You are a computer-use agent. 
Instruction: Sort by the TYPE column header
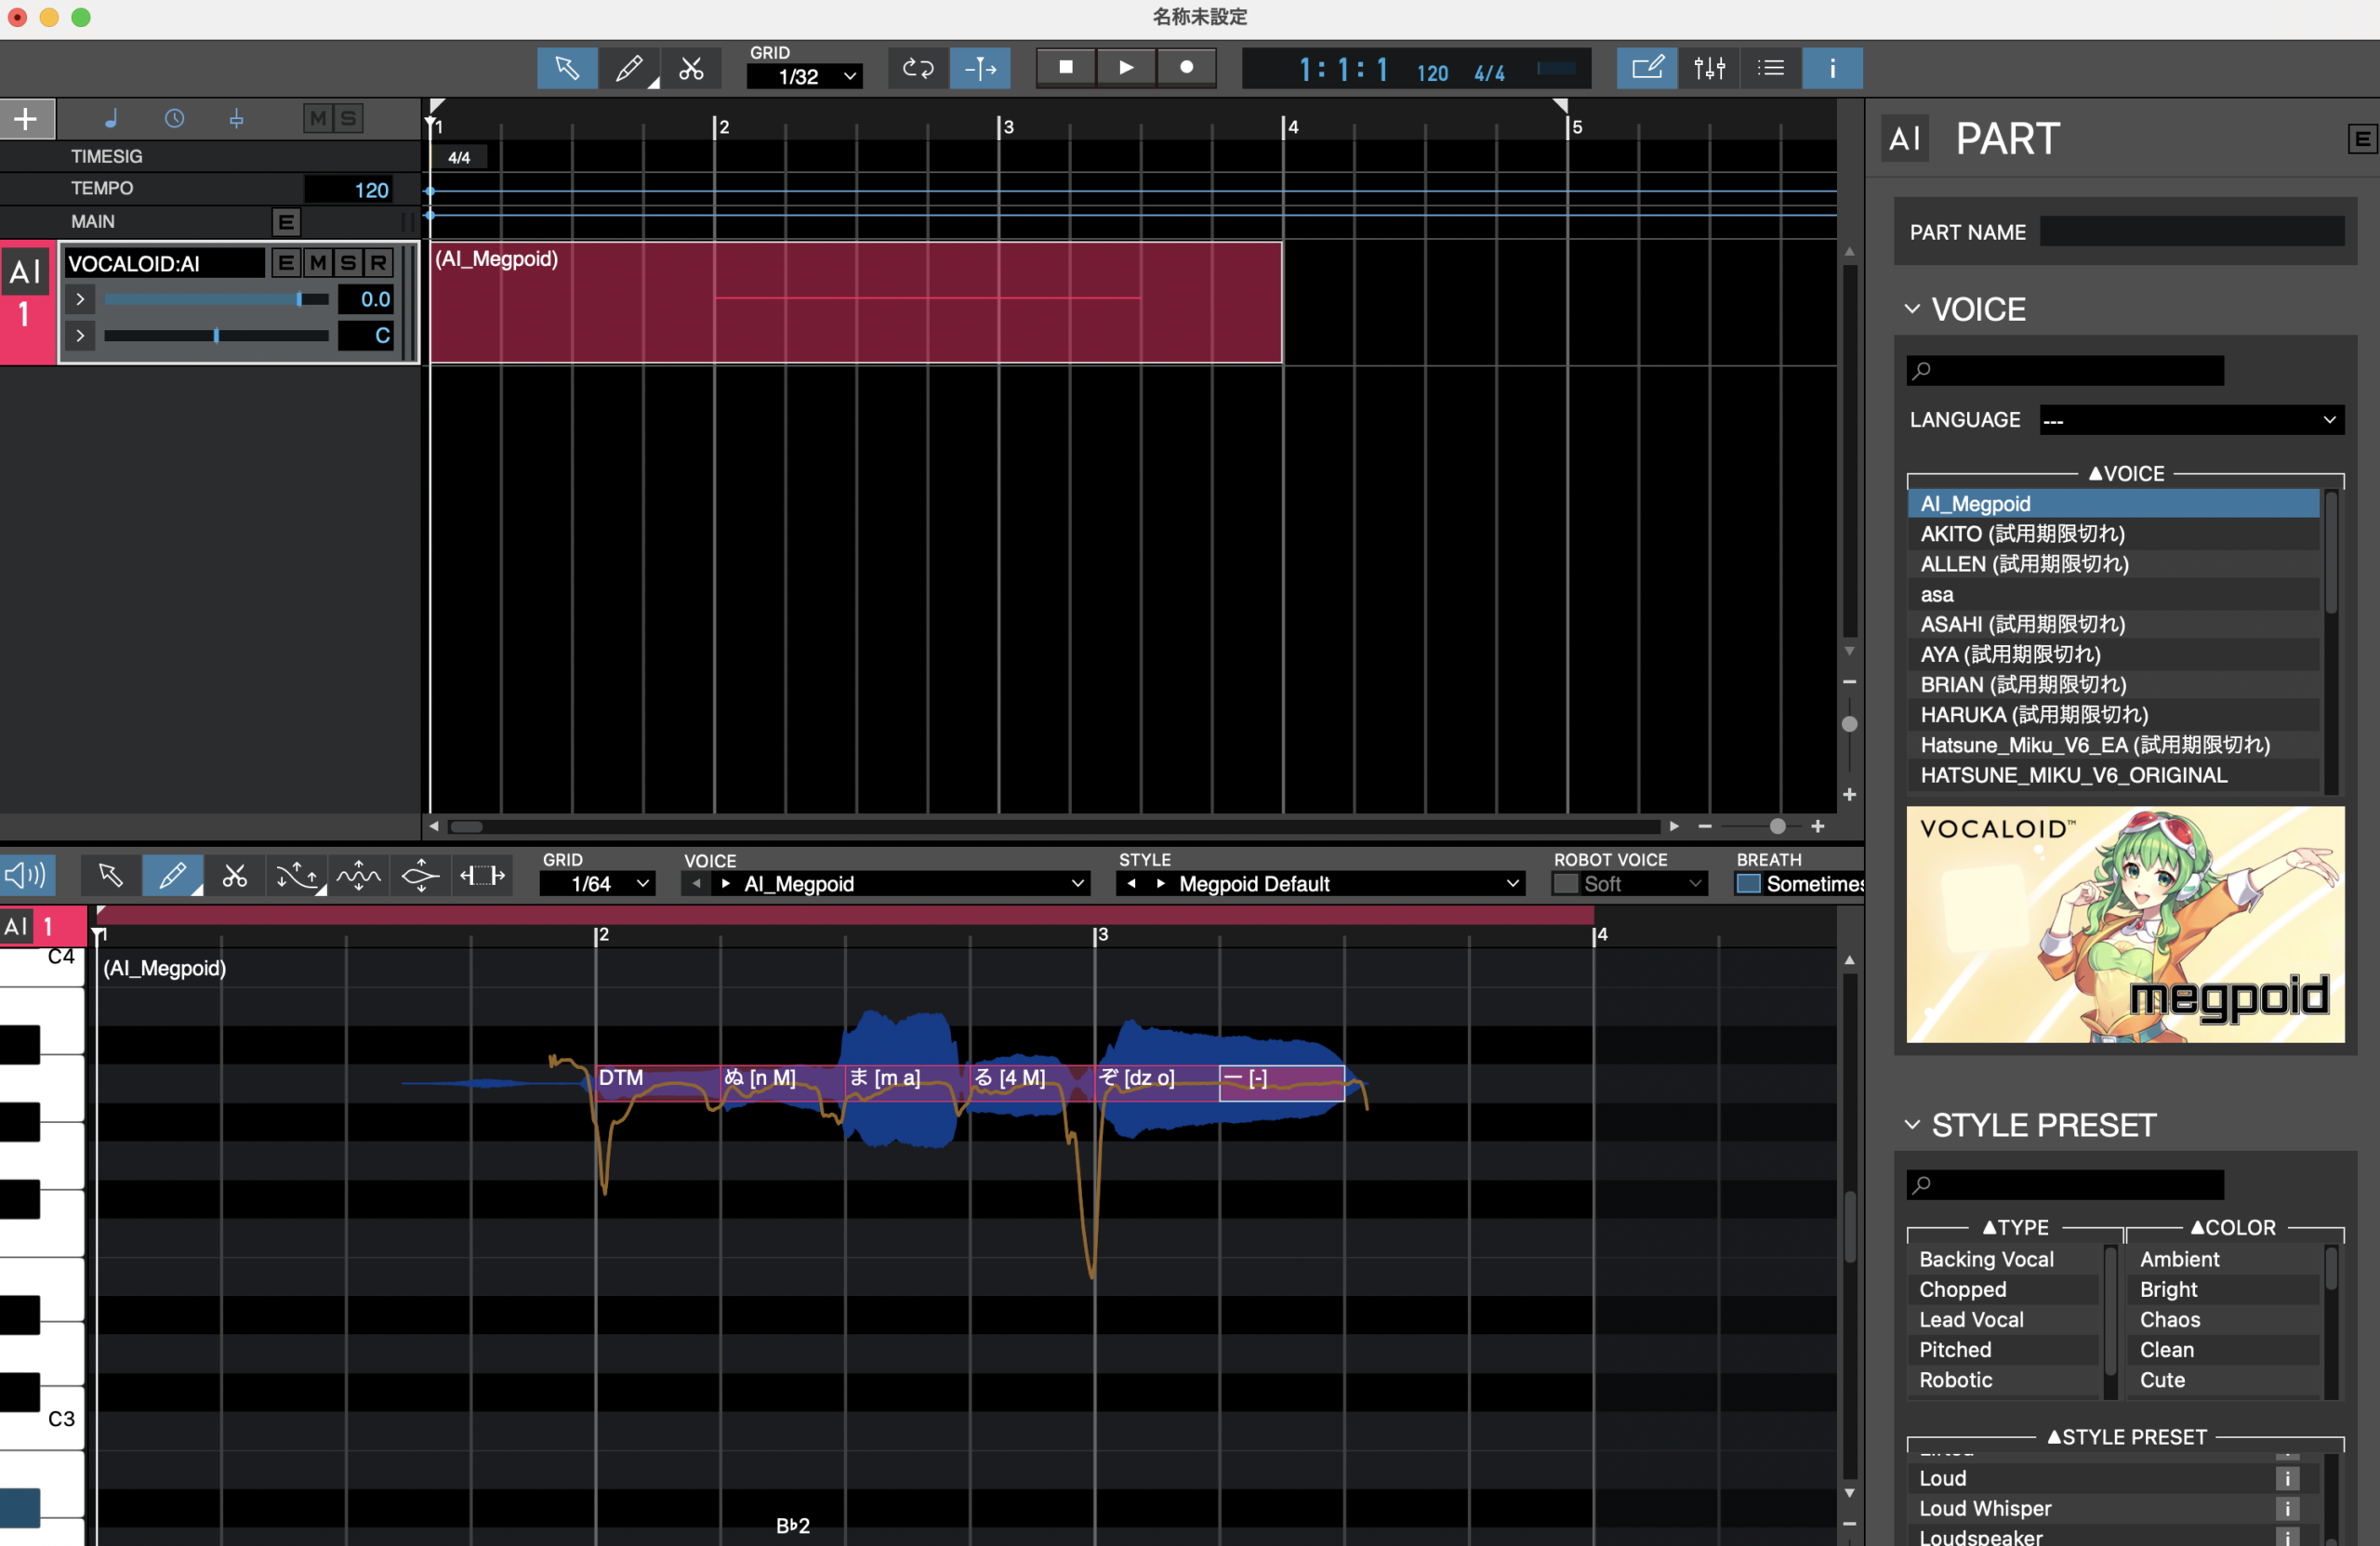[x=2015, y=1228]
